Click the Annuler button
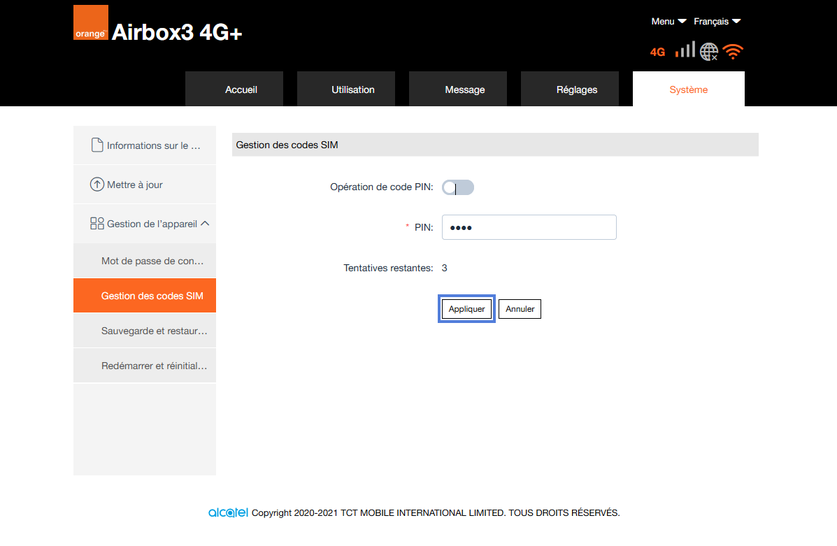The image size is (837, 546). [x=520, y=309]
